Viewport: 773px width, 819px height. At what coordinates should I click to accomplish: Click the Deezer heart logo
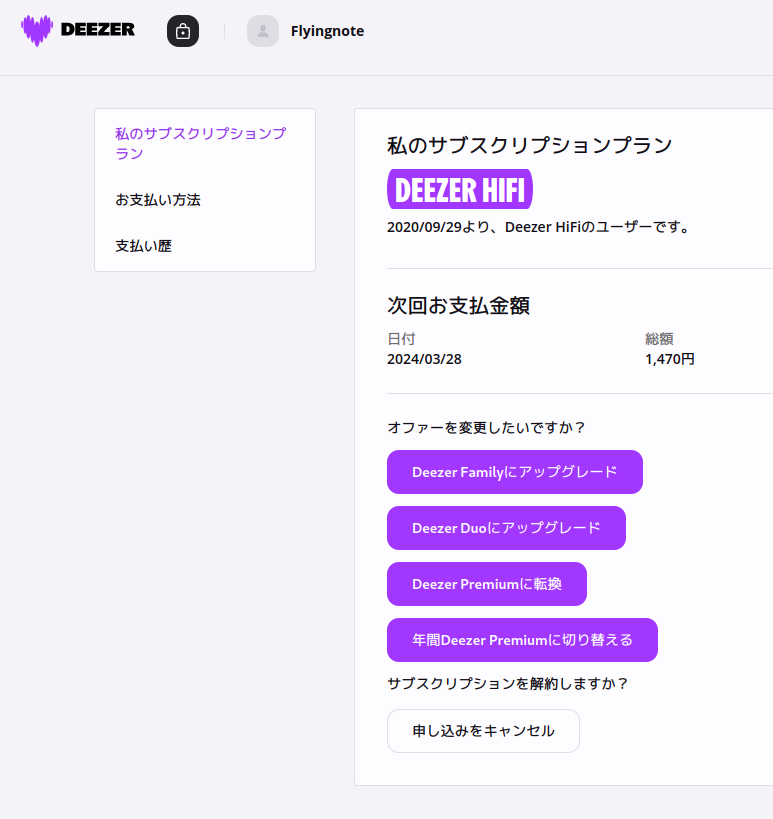click(x=37, y=31)
